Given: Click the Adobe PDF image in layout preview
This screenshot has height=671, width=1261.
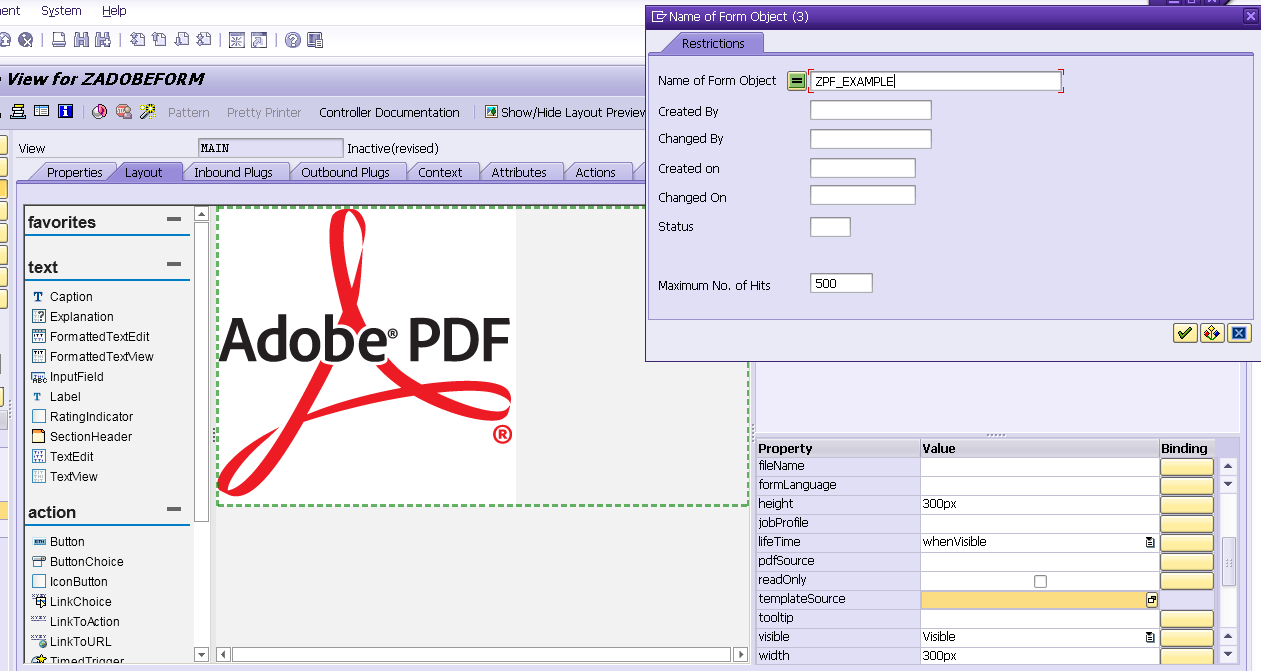Looking at the screenshot, I should [x=366, y=354].
